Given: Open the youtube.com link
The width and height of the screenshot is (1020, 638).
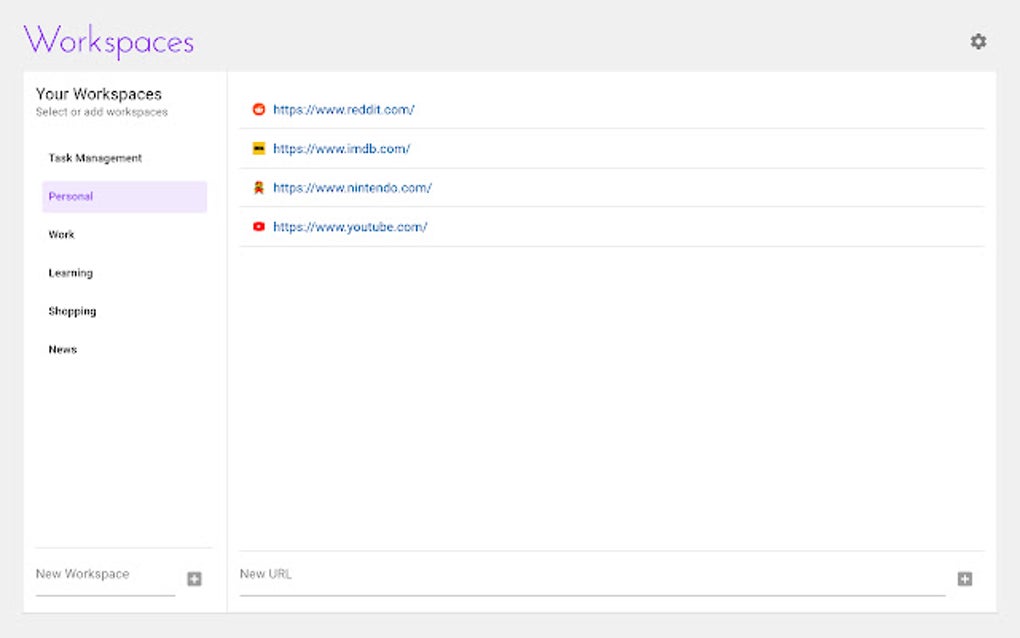Looking at the screenshot, I should [x=350, y=226].
